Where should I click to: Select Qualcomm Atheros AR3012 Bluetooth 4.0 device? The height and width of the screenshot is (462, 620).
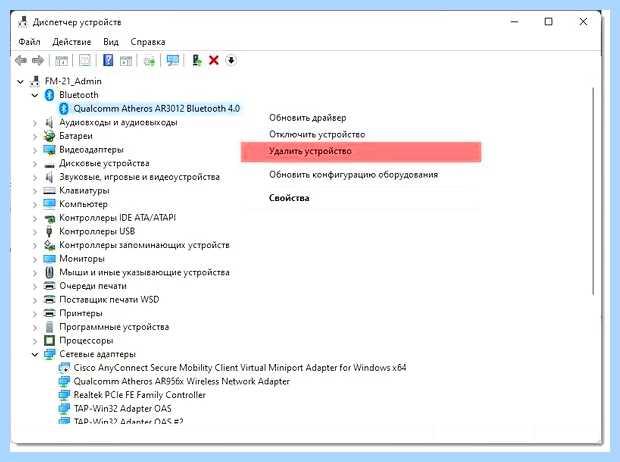point(157,108)
